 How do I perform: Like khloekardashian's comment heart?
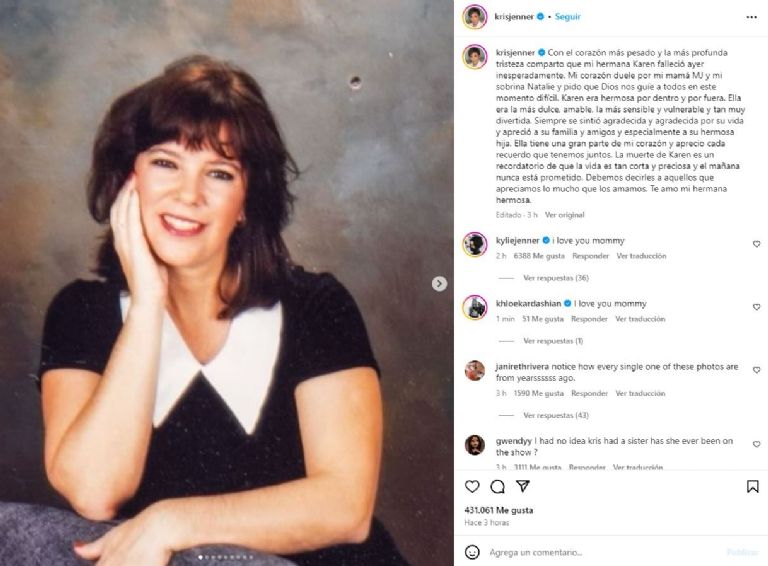(x=756, y=307)
